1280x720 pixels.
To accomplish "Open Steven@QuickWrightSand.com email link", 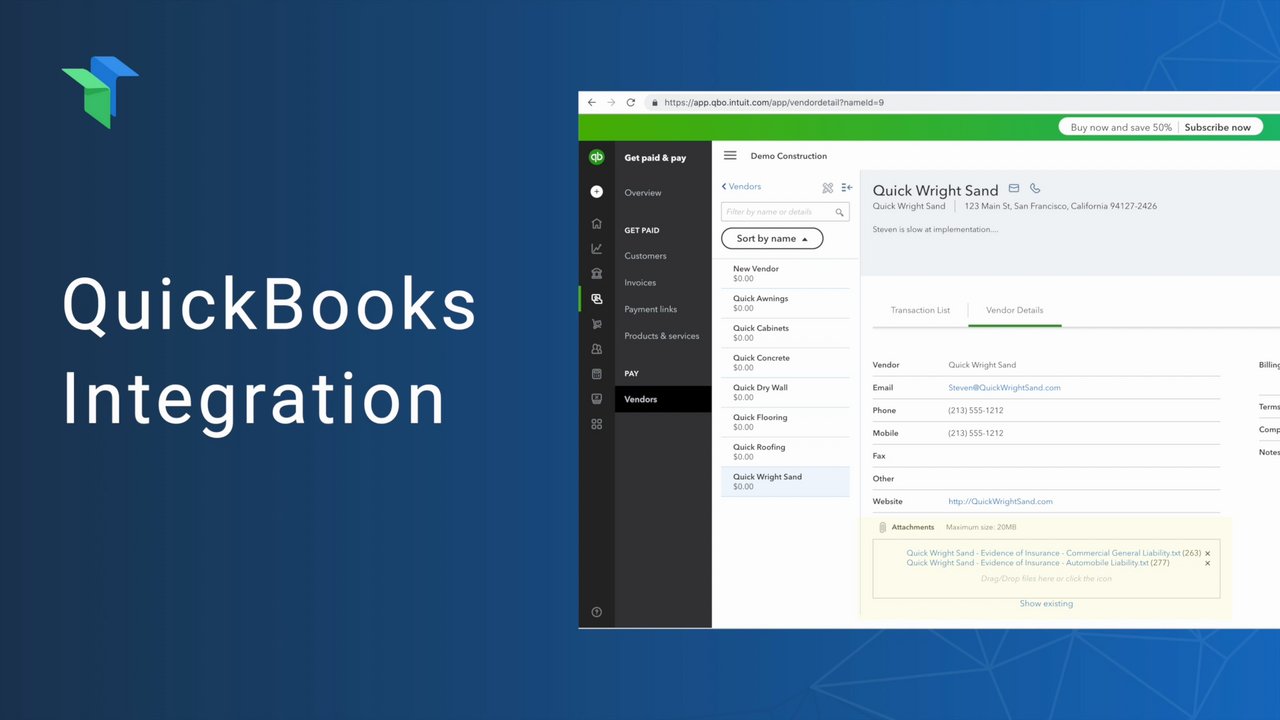I will (1004, 388).
